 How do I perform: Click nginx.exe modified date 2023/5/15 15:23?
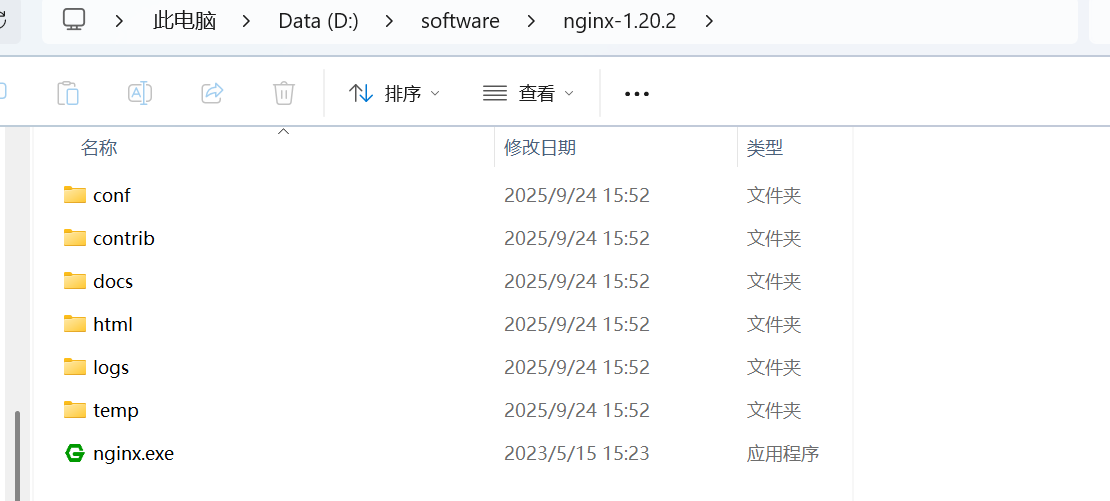pyautogui.click(x=577, y=454)
